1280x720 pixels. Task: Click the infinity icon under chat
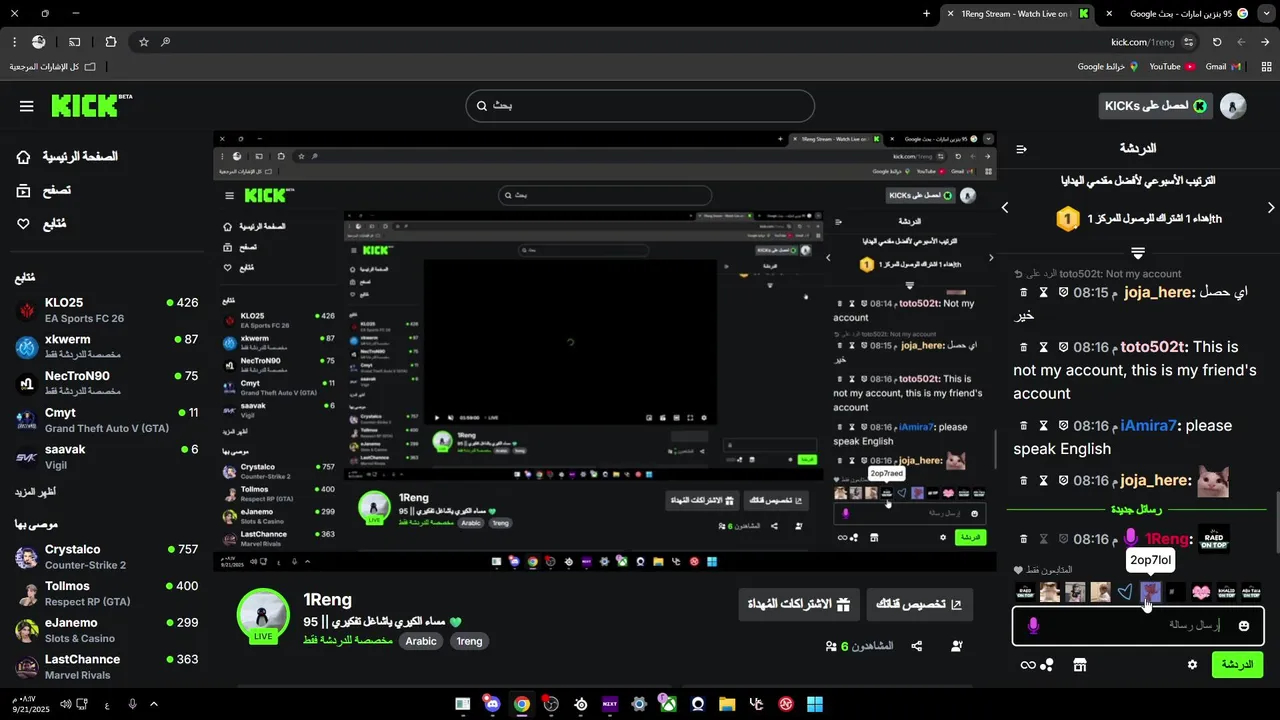(x=1027, y=665)
